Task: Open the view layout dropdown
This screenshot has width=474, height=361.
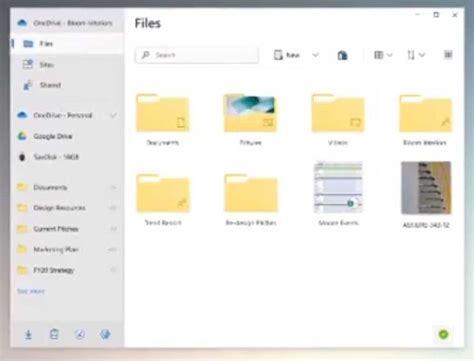Action: [x=382, y=55]
